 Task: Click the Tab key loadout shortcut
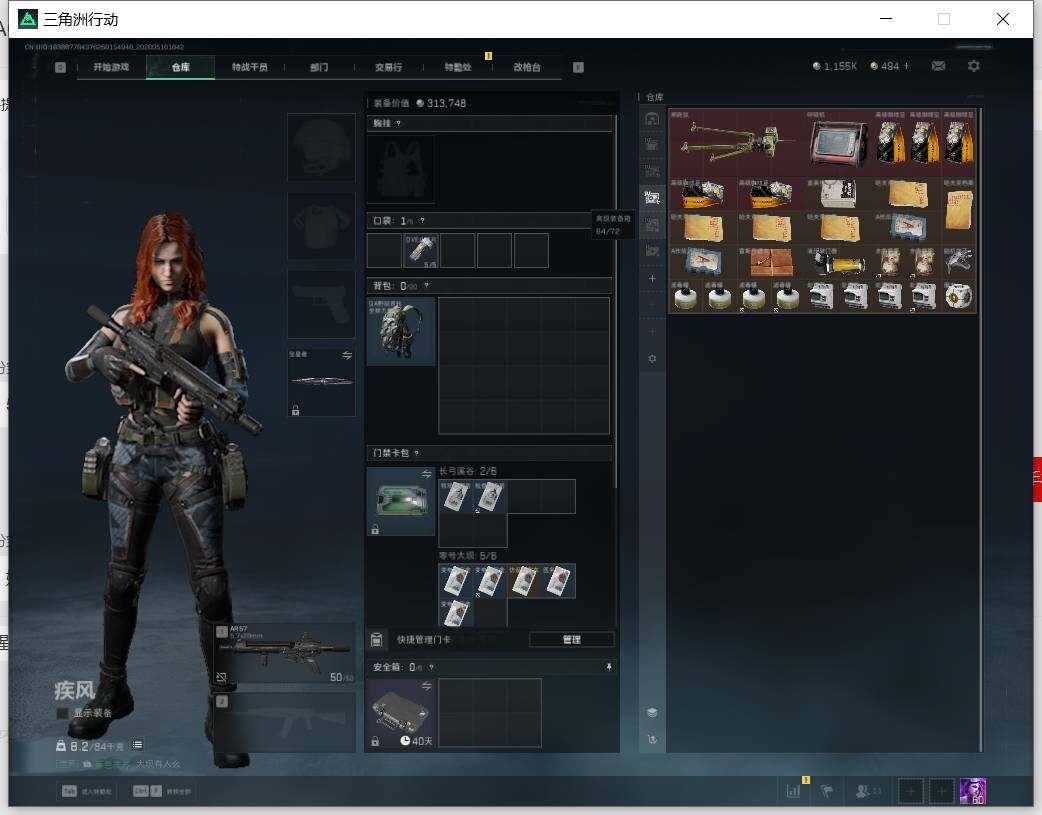click(87, 791)
